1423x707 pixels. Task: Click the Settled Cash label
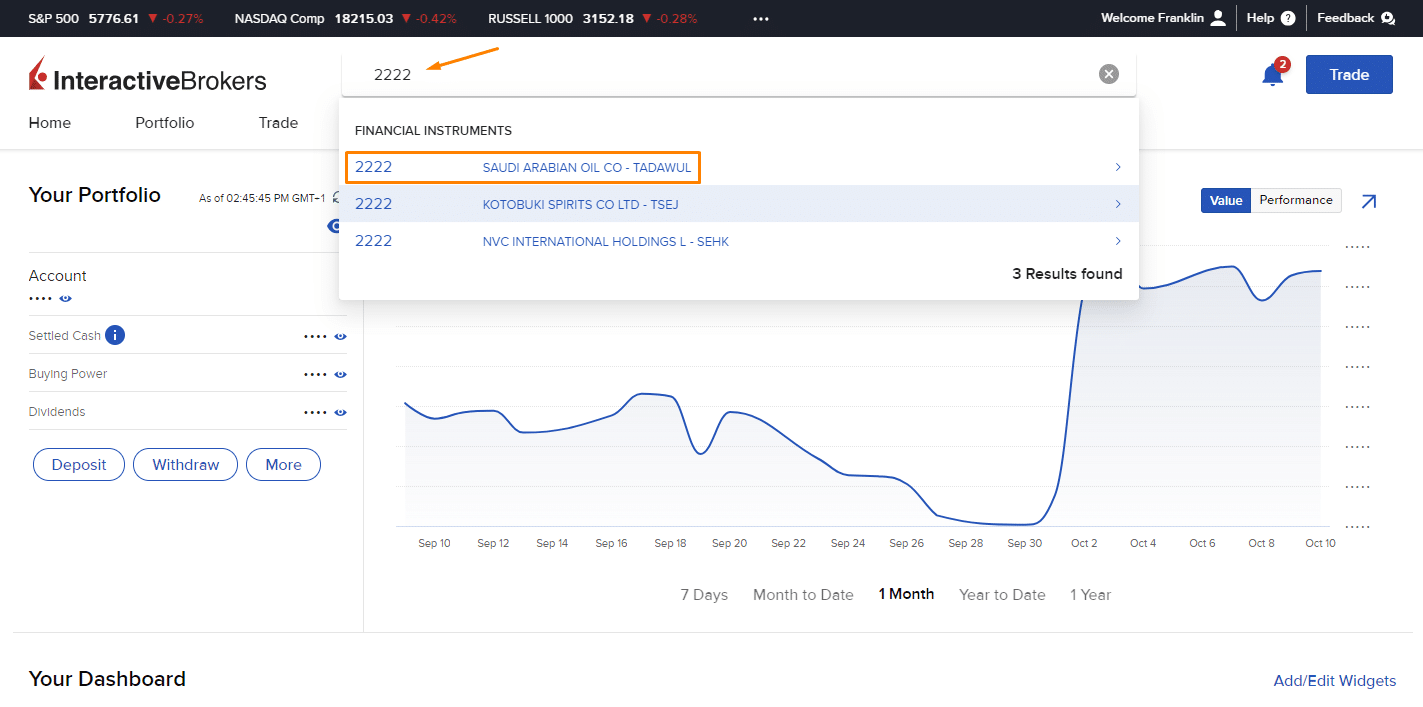coord(65,336)
